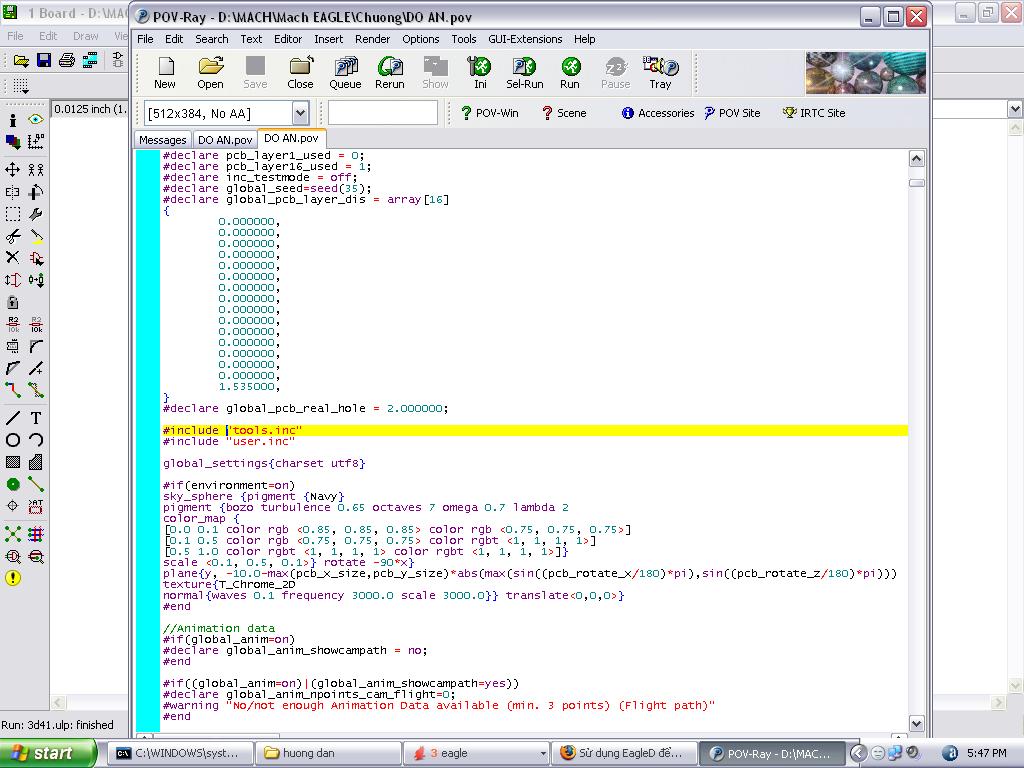Click the command line input field
This screenshot has width=1024, height=768.
[x=383, y=113]
